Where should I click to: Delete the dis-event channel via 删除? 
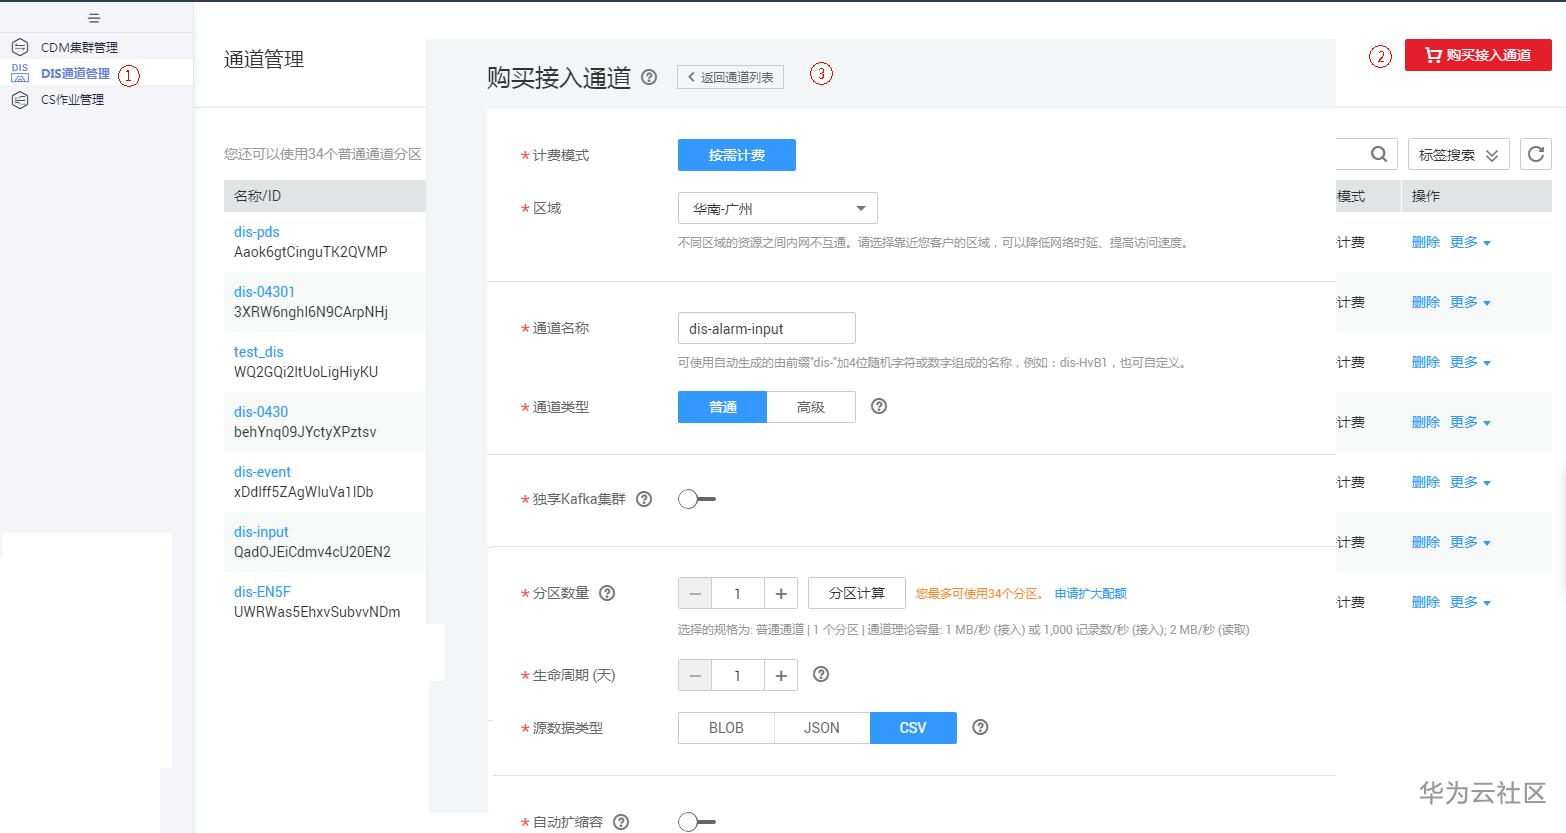point(1425,482)
